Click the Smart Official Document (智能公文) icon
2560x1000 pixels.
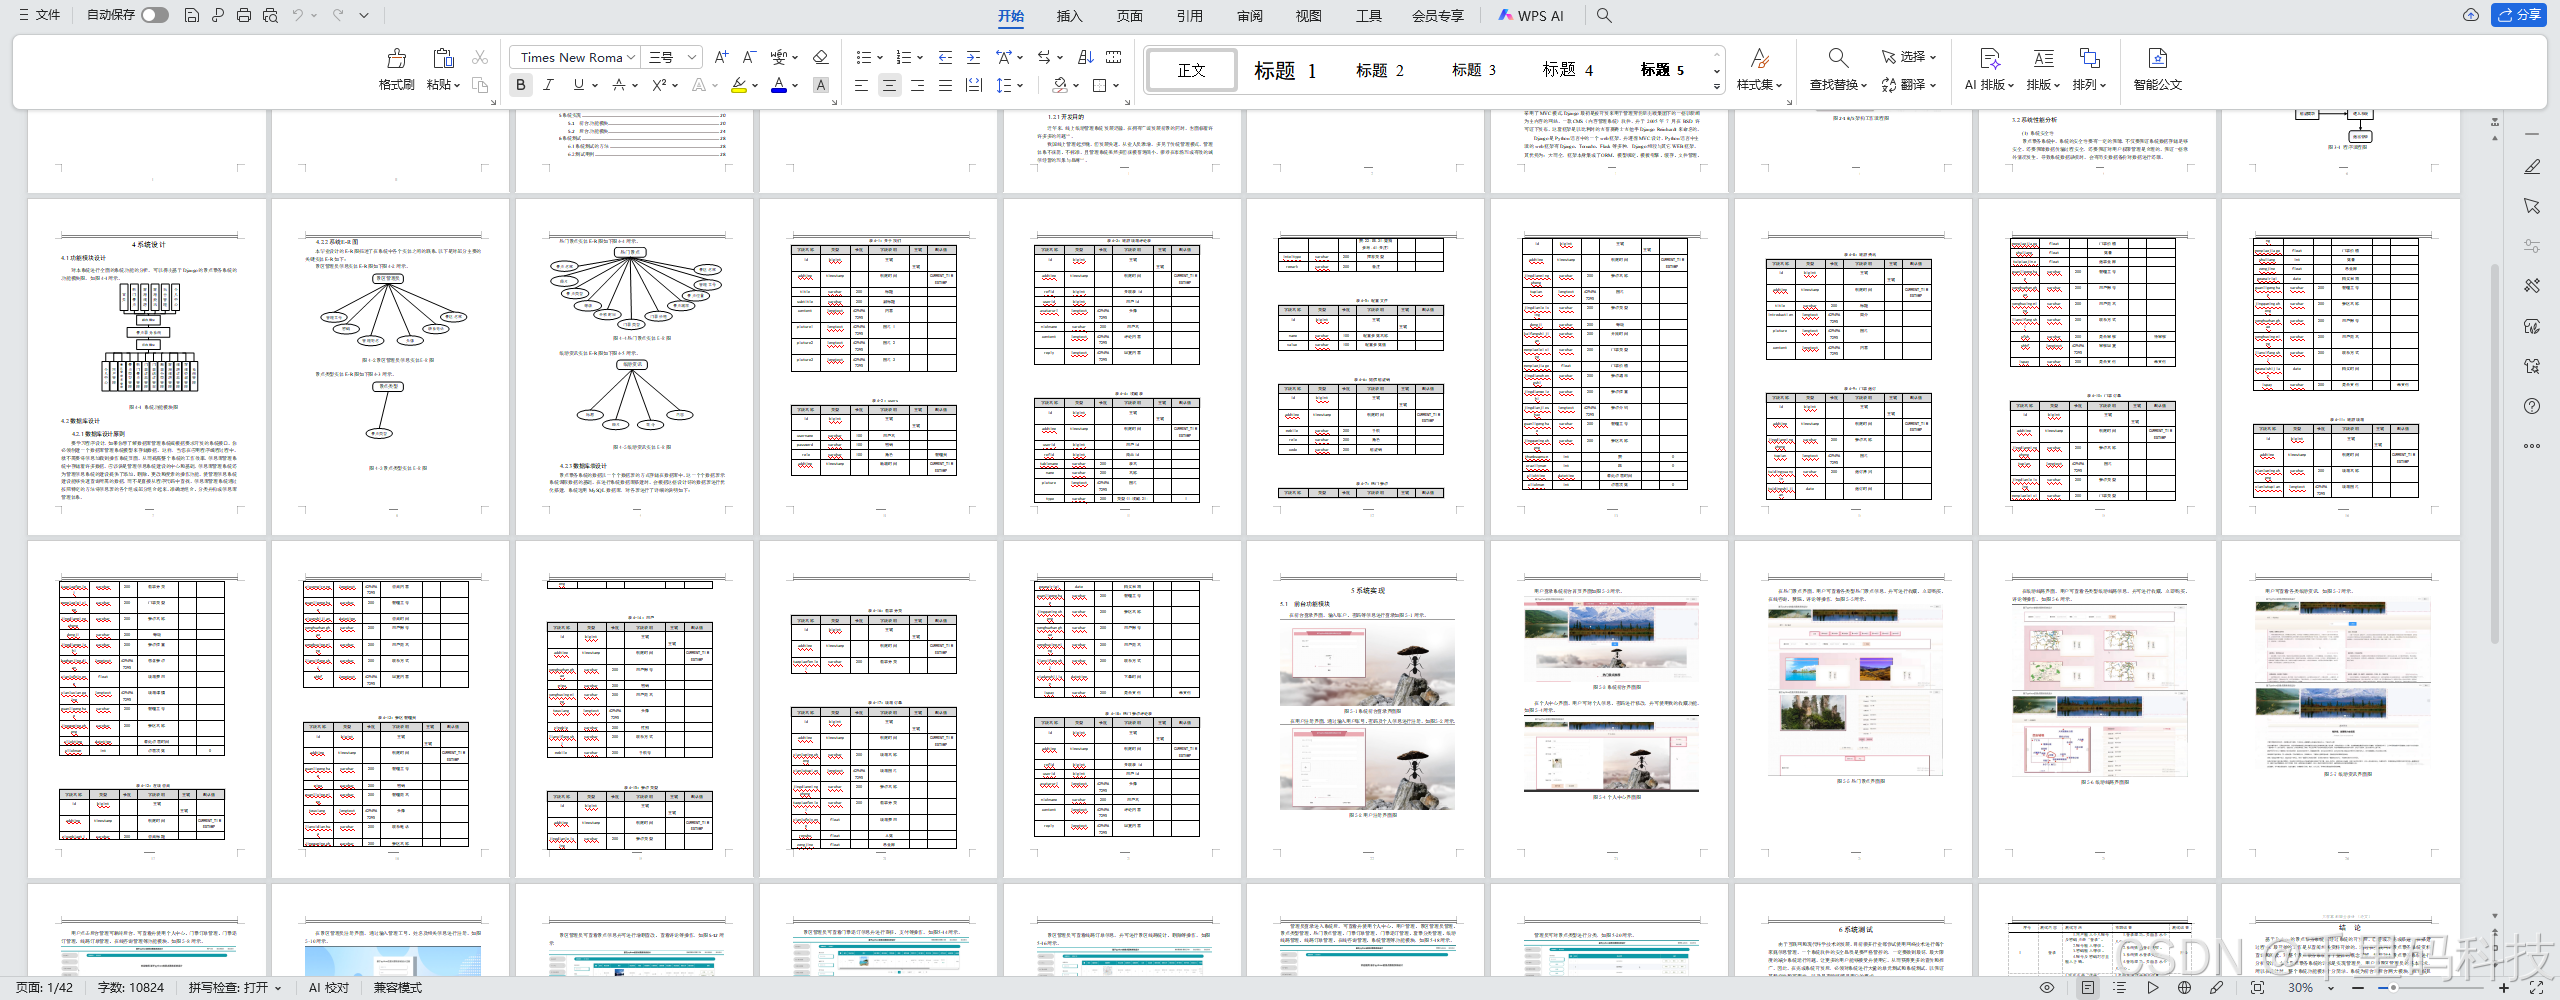tap(2157, 69)
